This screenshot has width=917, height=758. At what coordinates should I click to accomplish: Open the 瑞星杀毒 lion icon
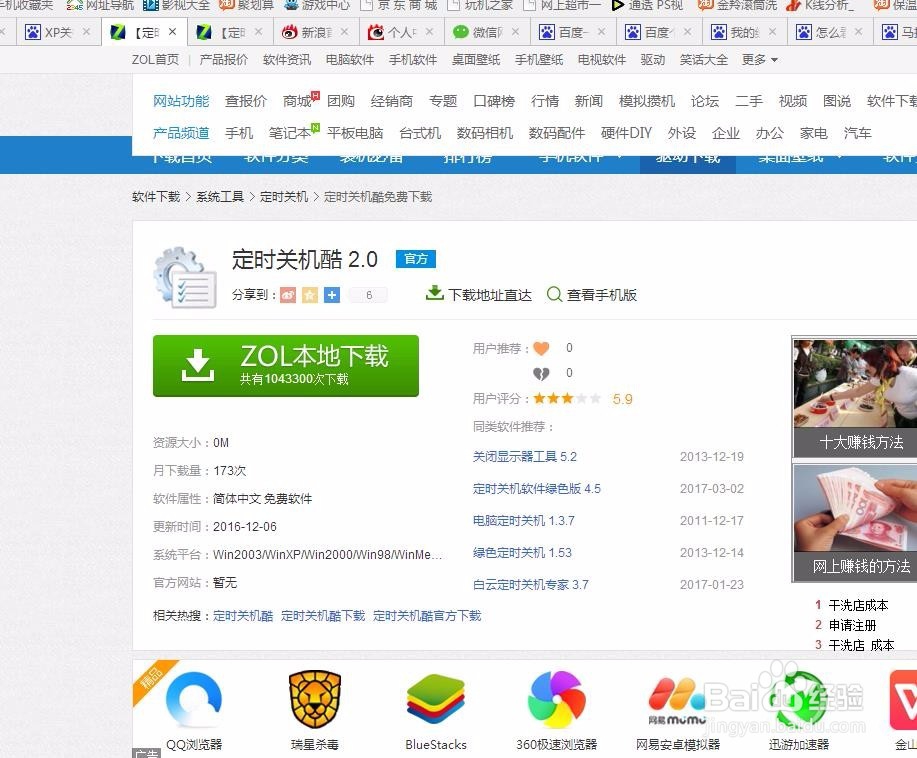pos(315,700)
